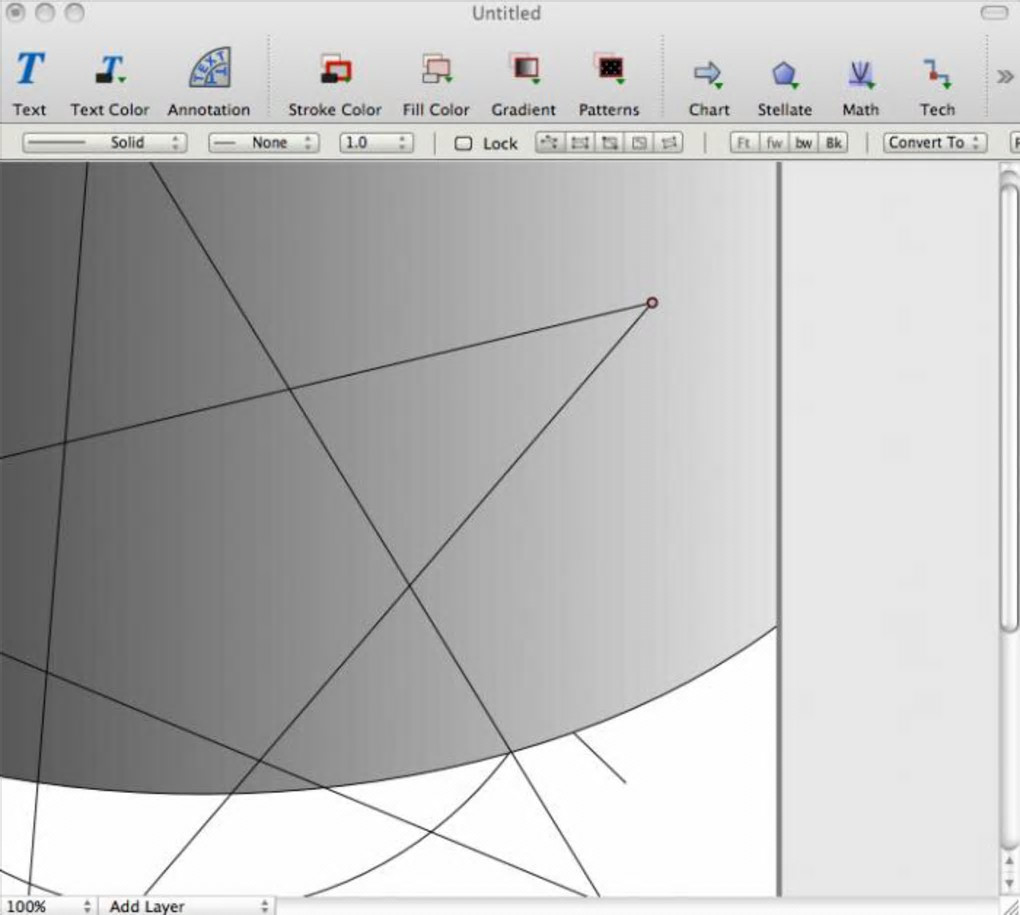
Task: Click the toolbar toggle pill in title bar
Action: click(x=993, y=13)
